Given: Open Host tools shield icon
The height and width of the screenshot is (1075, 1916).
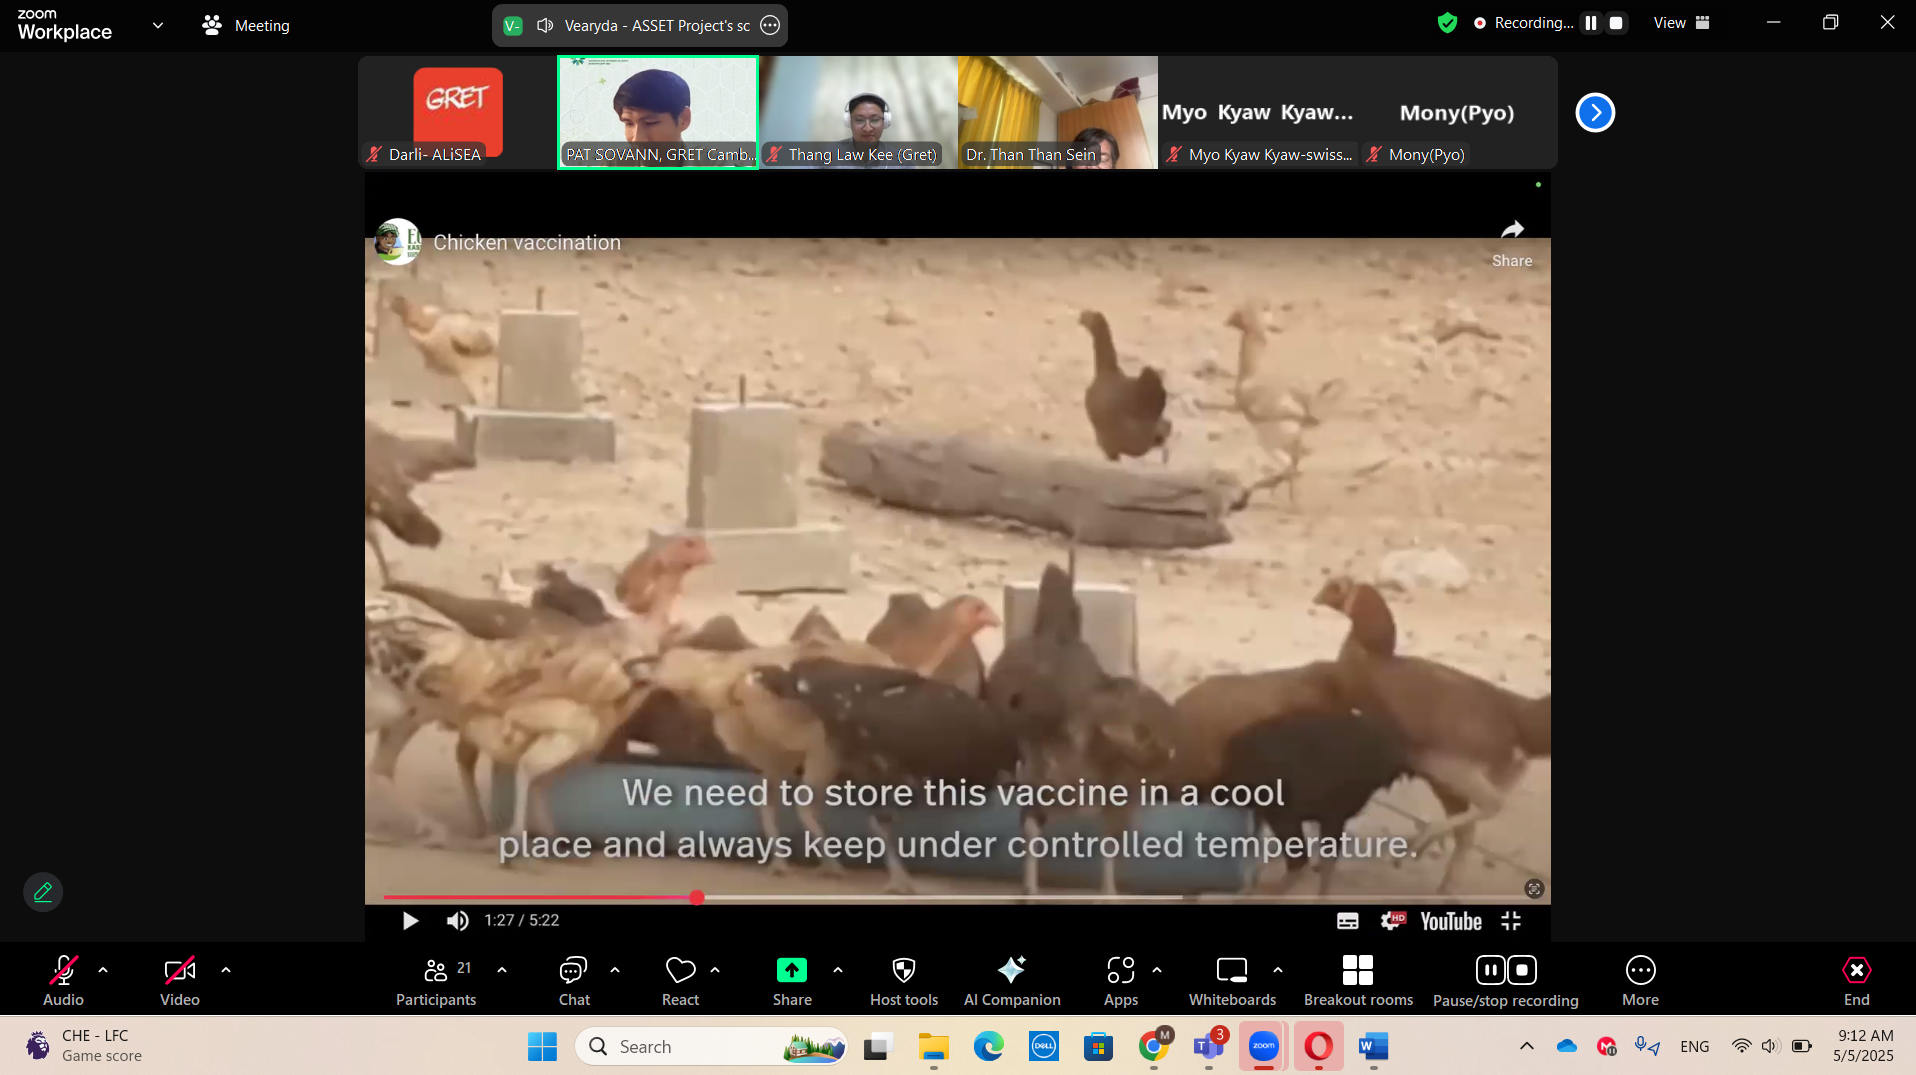Looking at the screenshot, I should pyautogui.click(x=903, y=980).
